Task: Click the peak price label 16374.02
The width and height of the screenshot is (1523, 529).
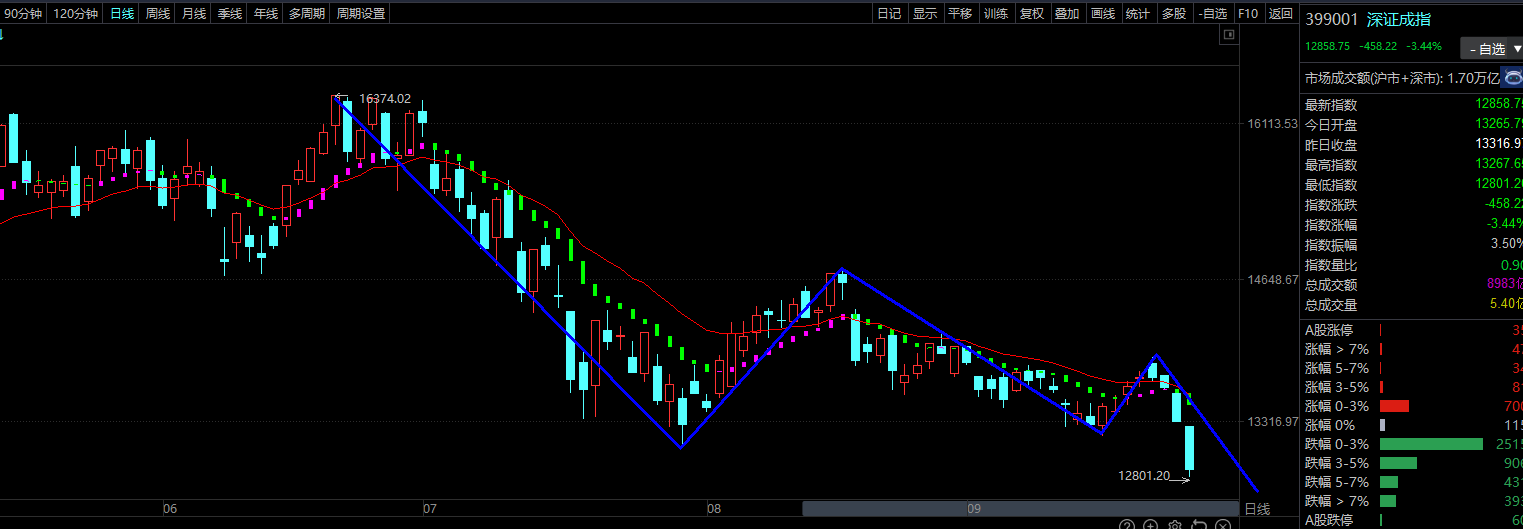Action: [x=385, y=98]
